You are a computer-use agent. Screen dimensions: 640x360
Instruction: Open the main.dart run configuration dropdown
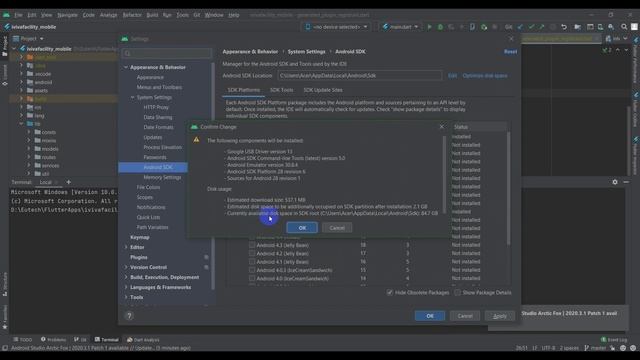point(400,27)
